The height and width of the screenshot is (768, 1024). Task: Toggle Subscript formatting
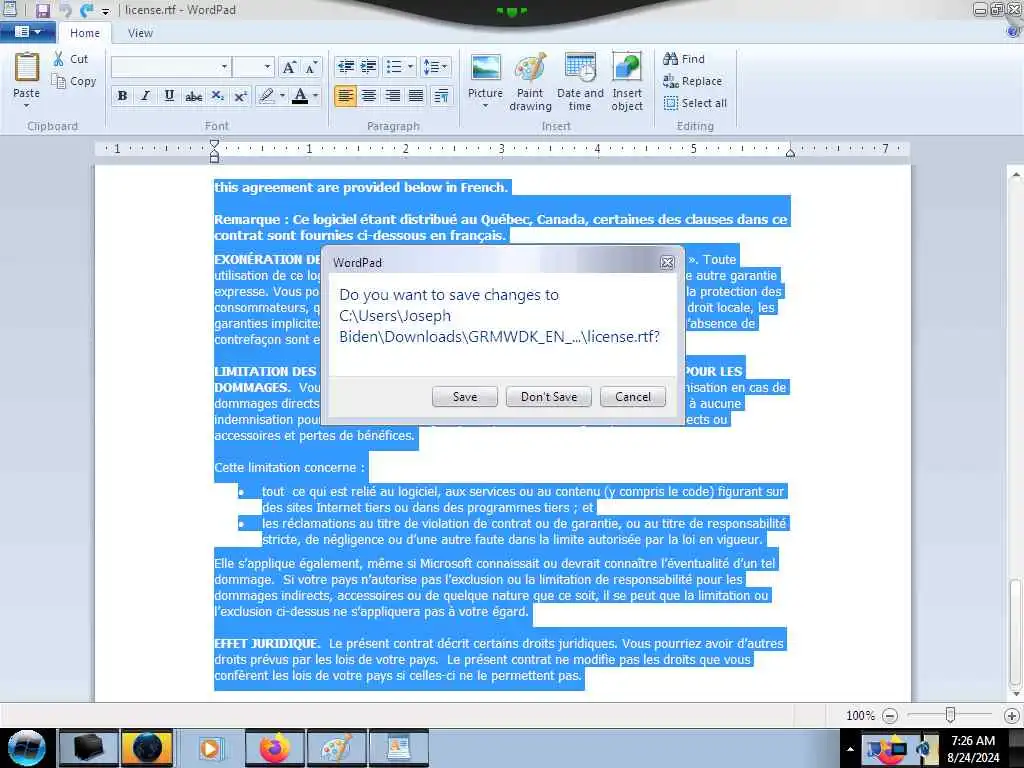217,96
